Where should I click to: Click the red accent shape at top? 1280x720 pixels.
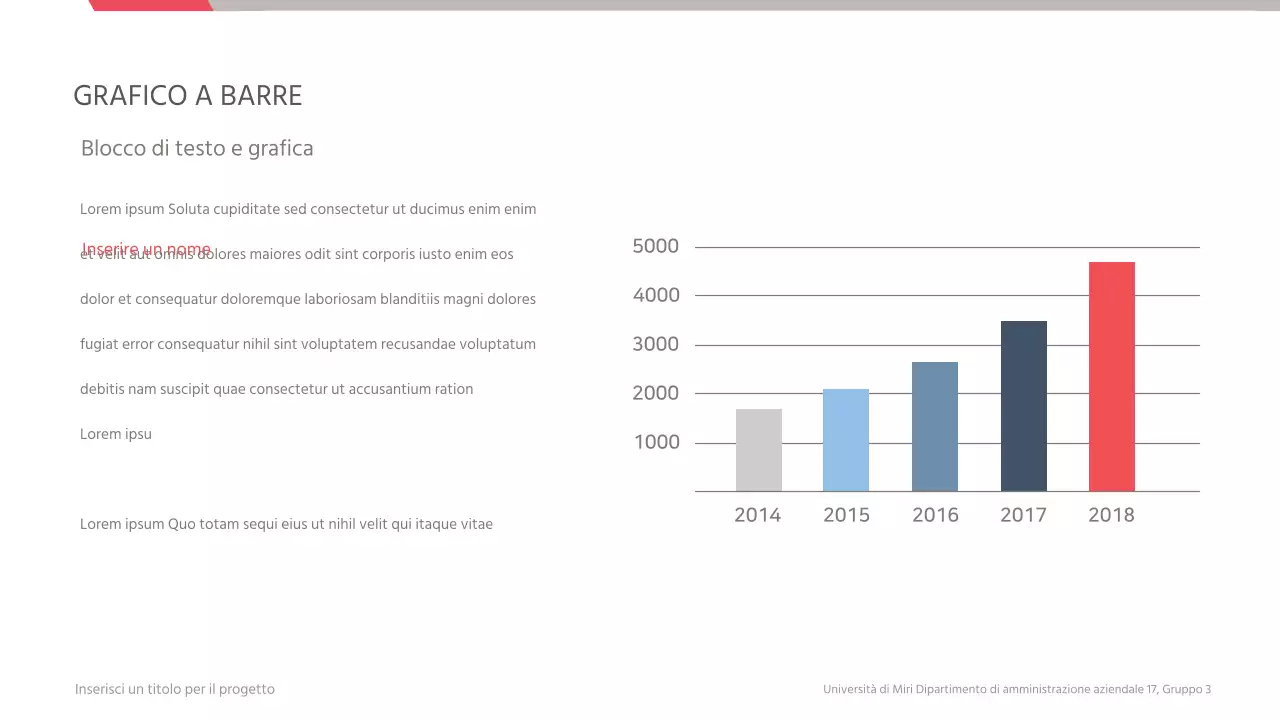tap(150, 5)
